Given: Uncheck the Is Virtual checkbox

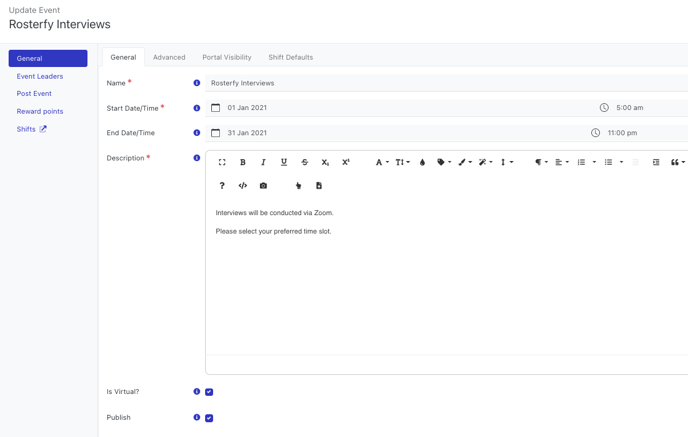Looking at the screenshot, I should coord(209,392).
